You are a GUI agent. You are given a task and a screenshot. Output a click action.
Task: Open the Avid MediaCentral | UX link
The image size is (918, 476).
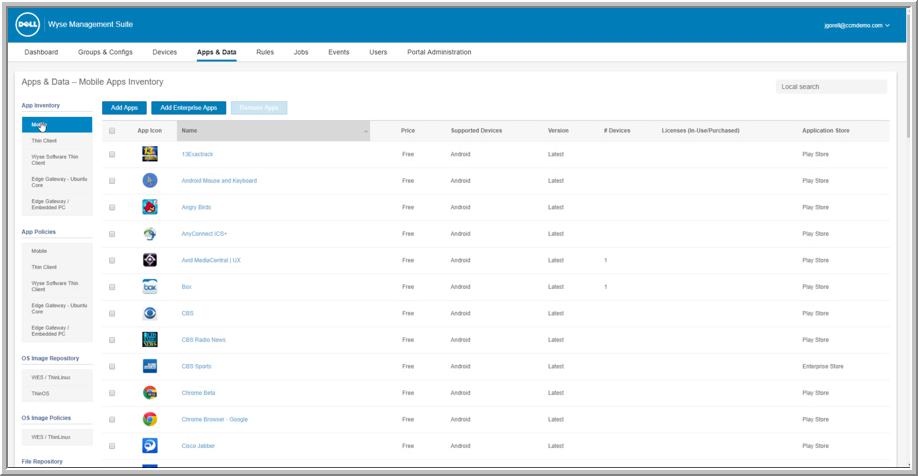[x=211, y=260]
